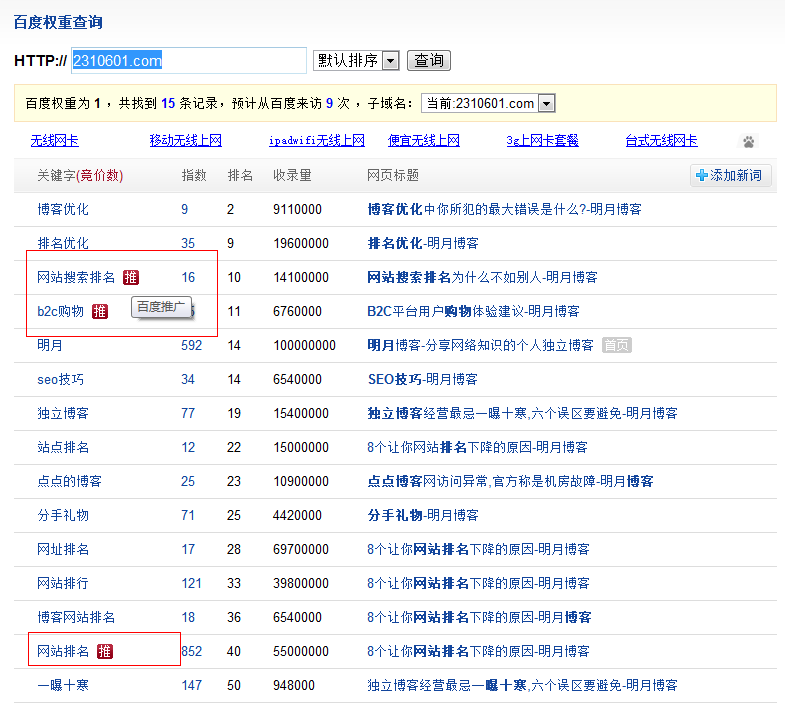785x708 pixels.
Task: Click 收录量 value 69700000
Action: coord(301,549)
